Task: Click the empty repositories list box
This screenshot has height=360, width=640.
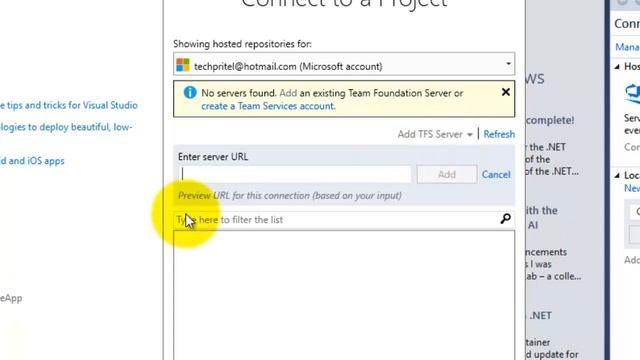Action: point(344,295)
